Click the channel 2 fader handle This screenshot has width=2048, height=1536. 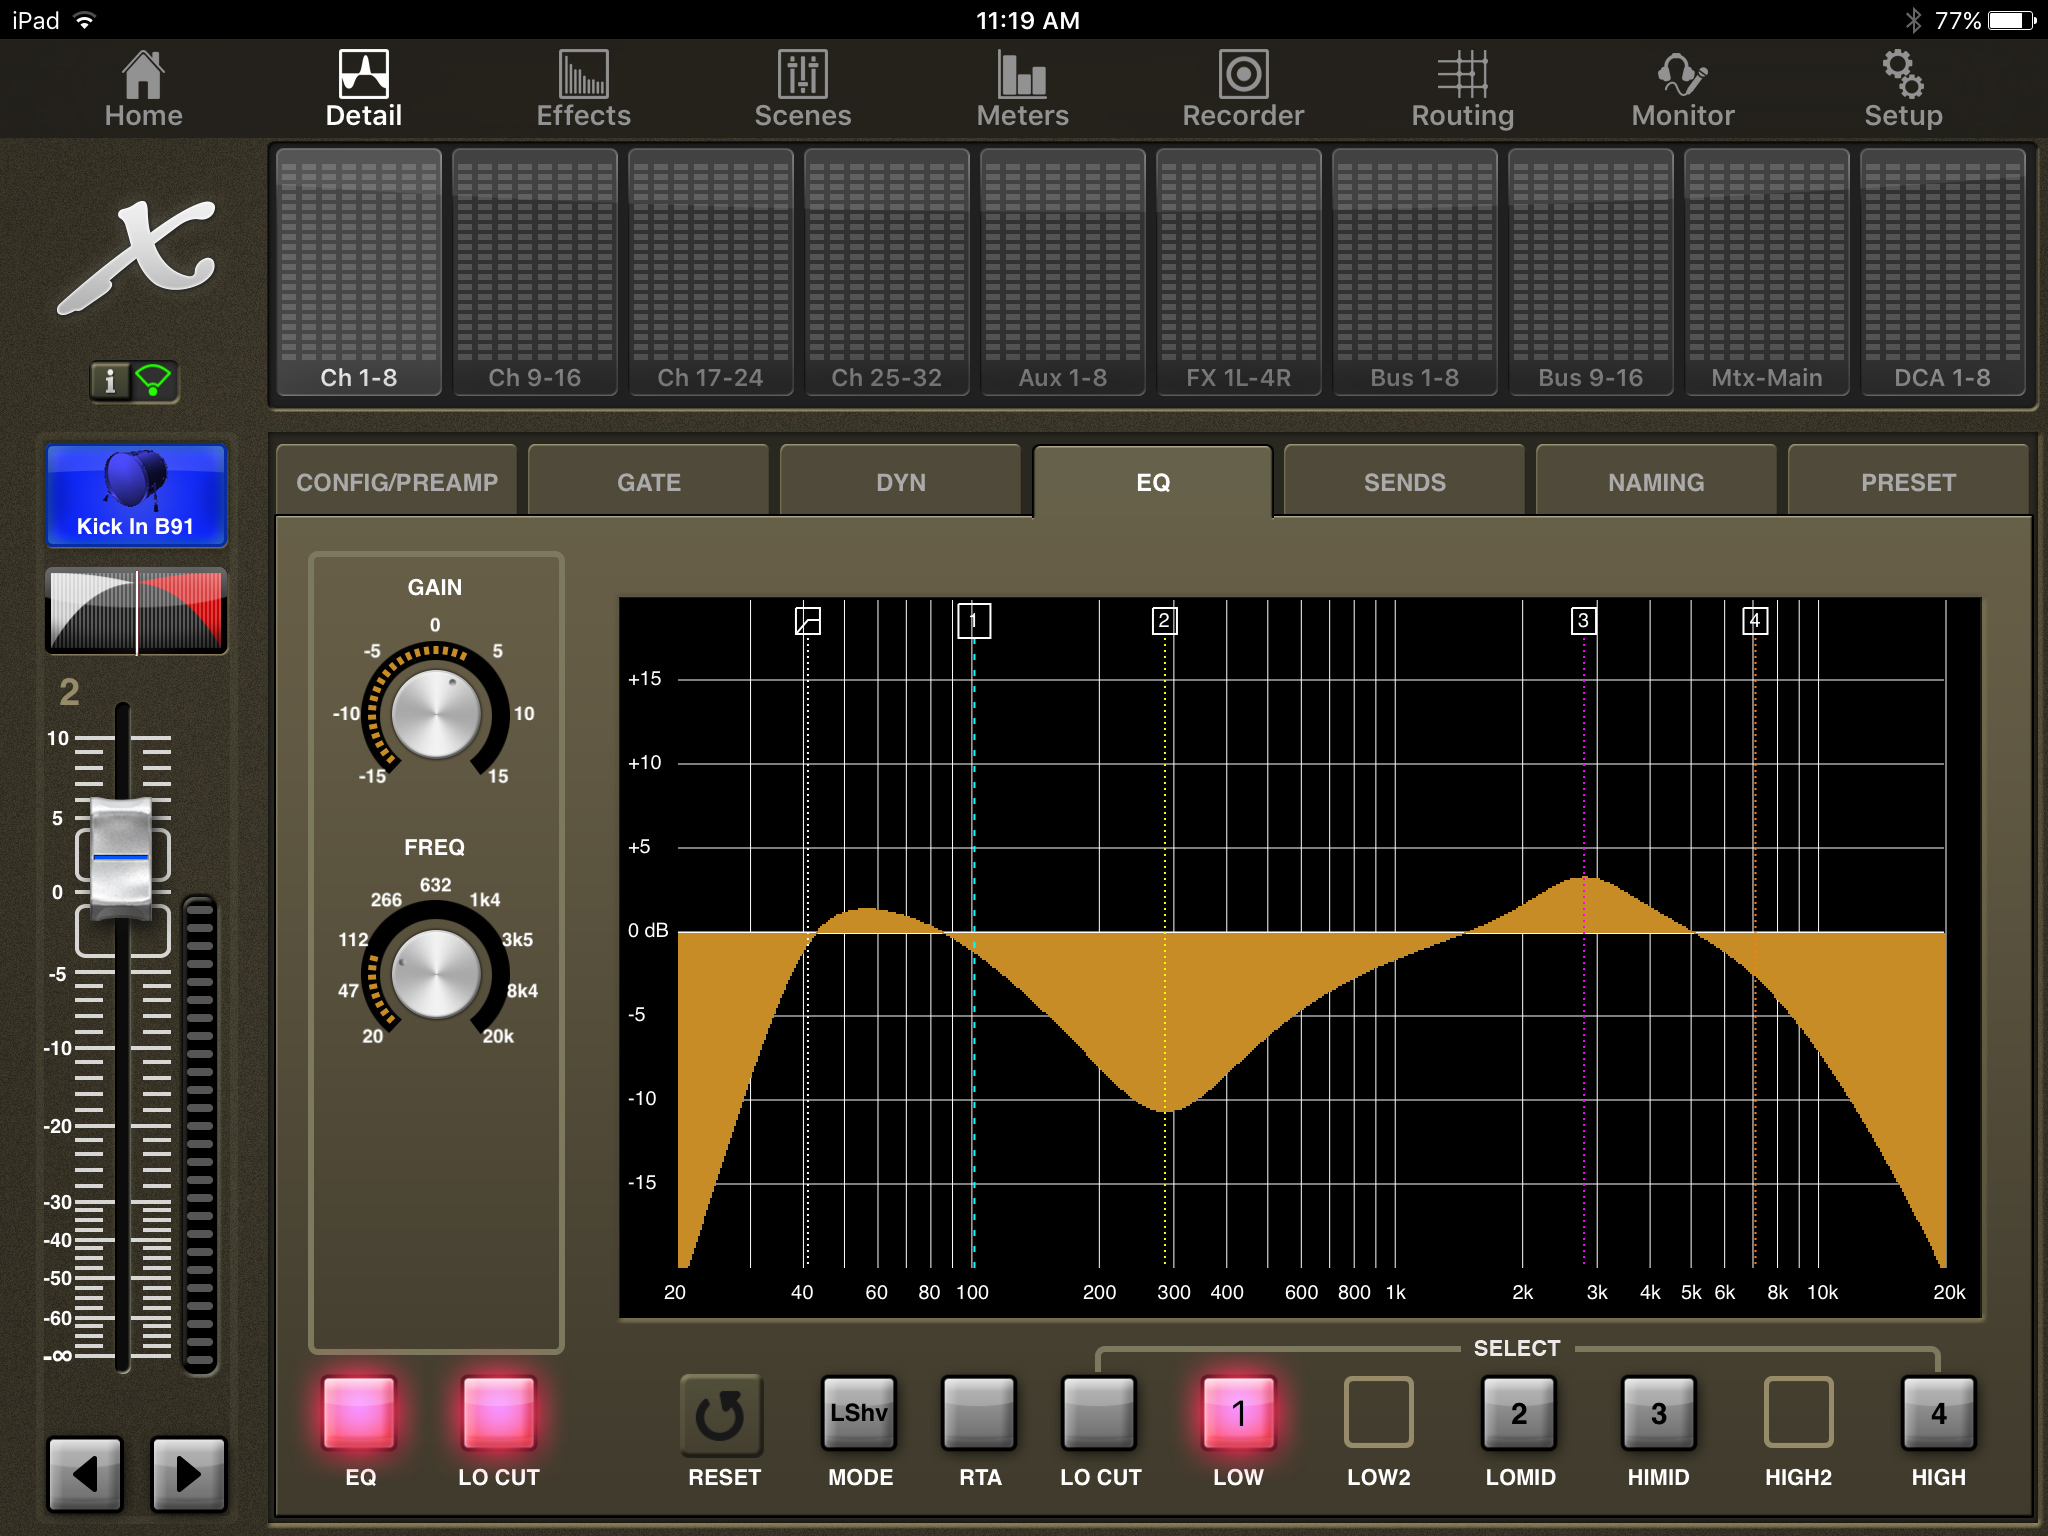pos(121,857)
